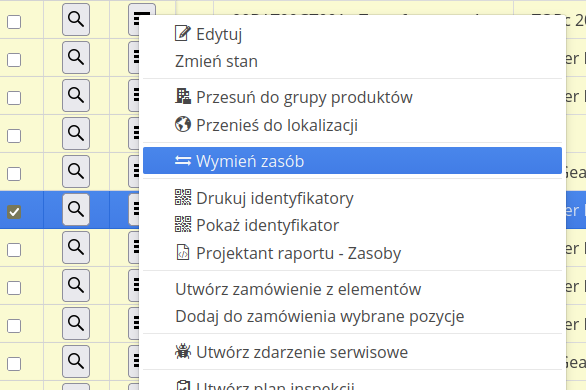
Task: Click Przesuń do grupy produktów
Action: pos(352,97)
